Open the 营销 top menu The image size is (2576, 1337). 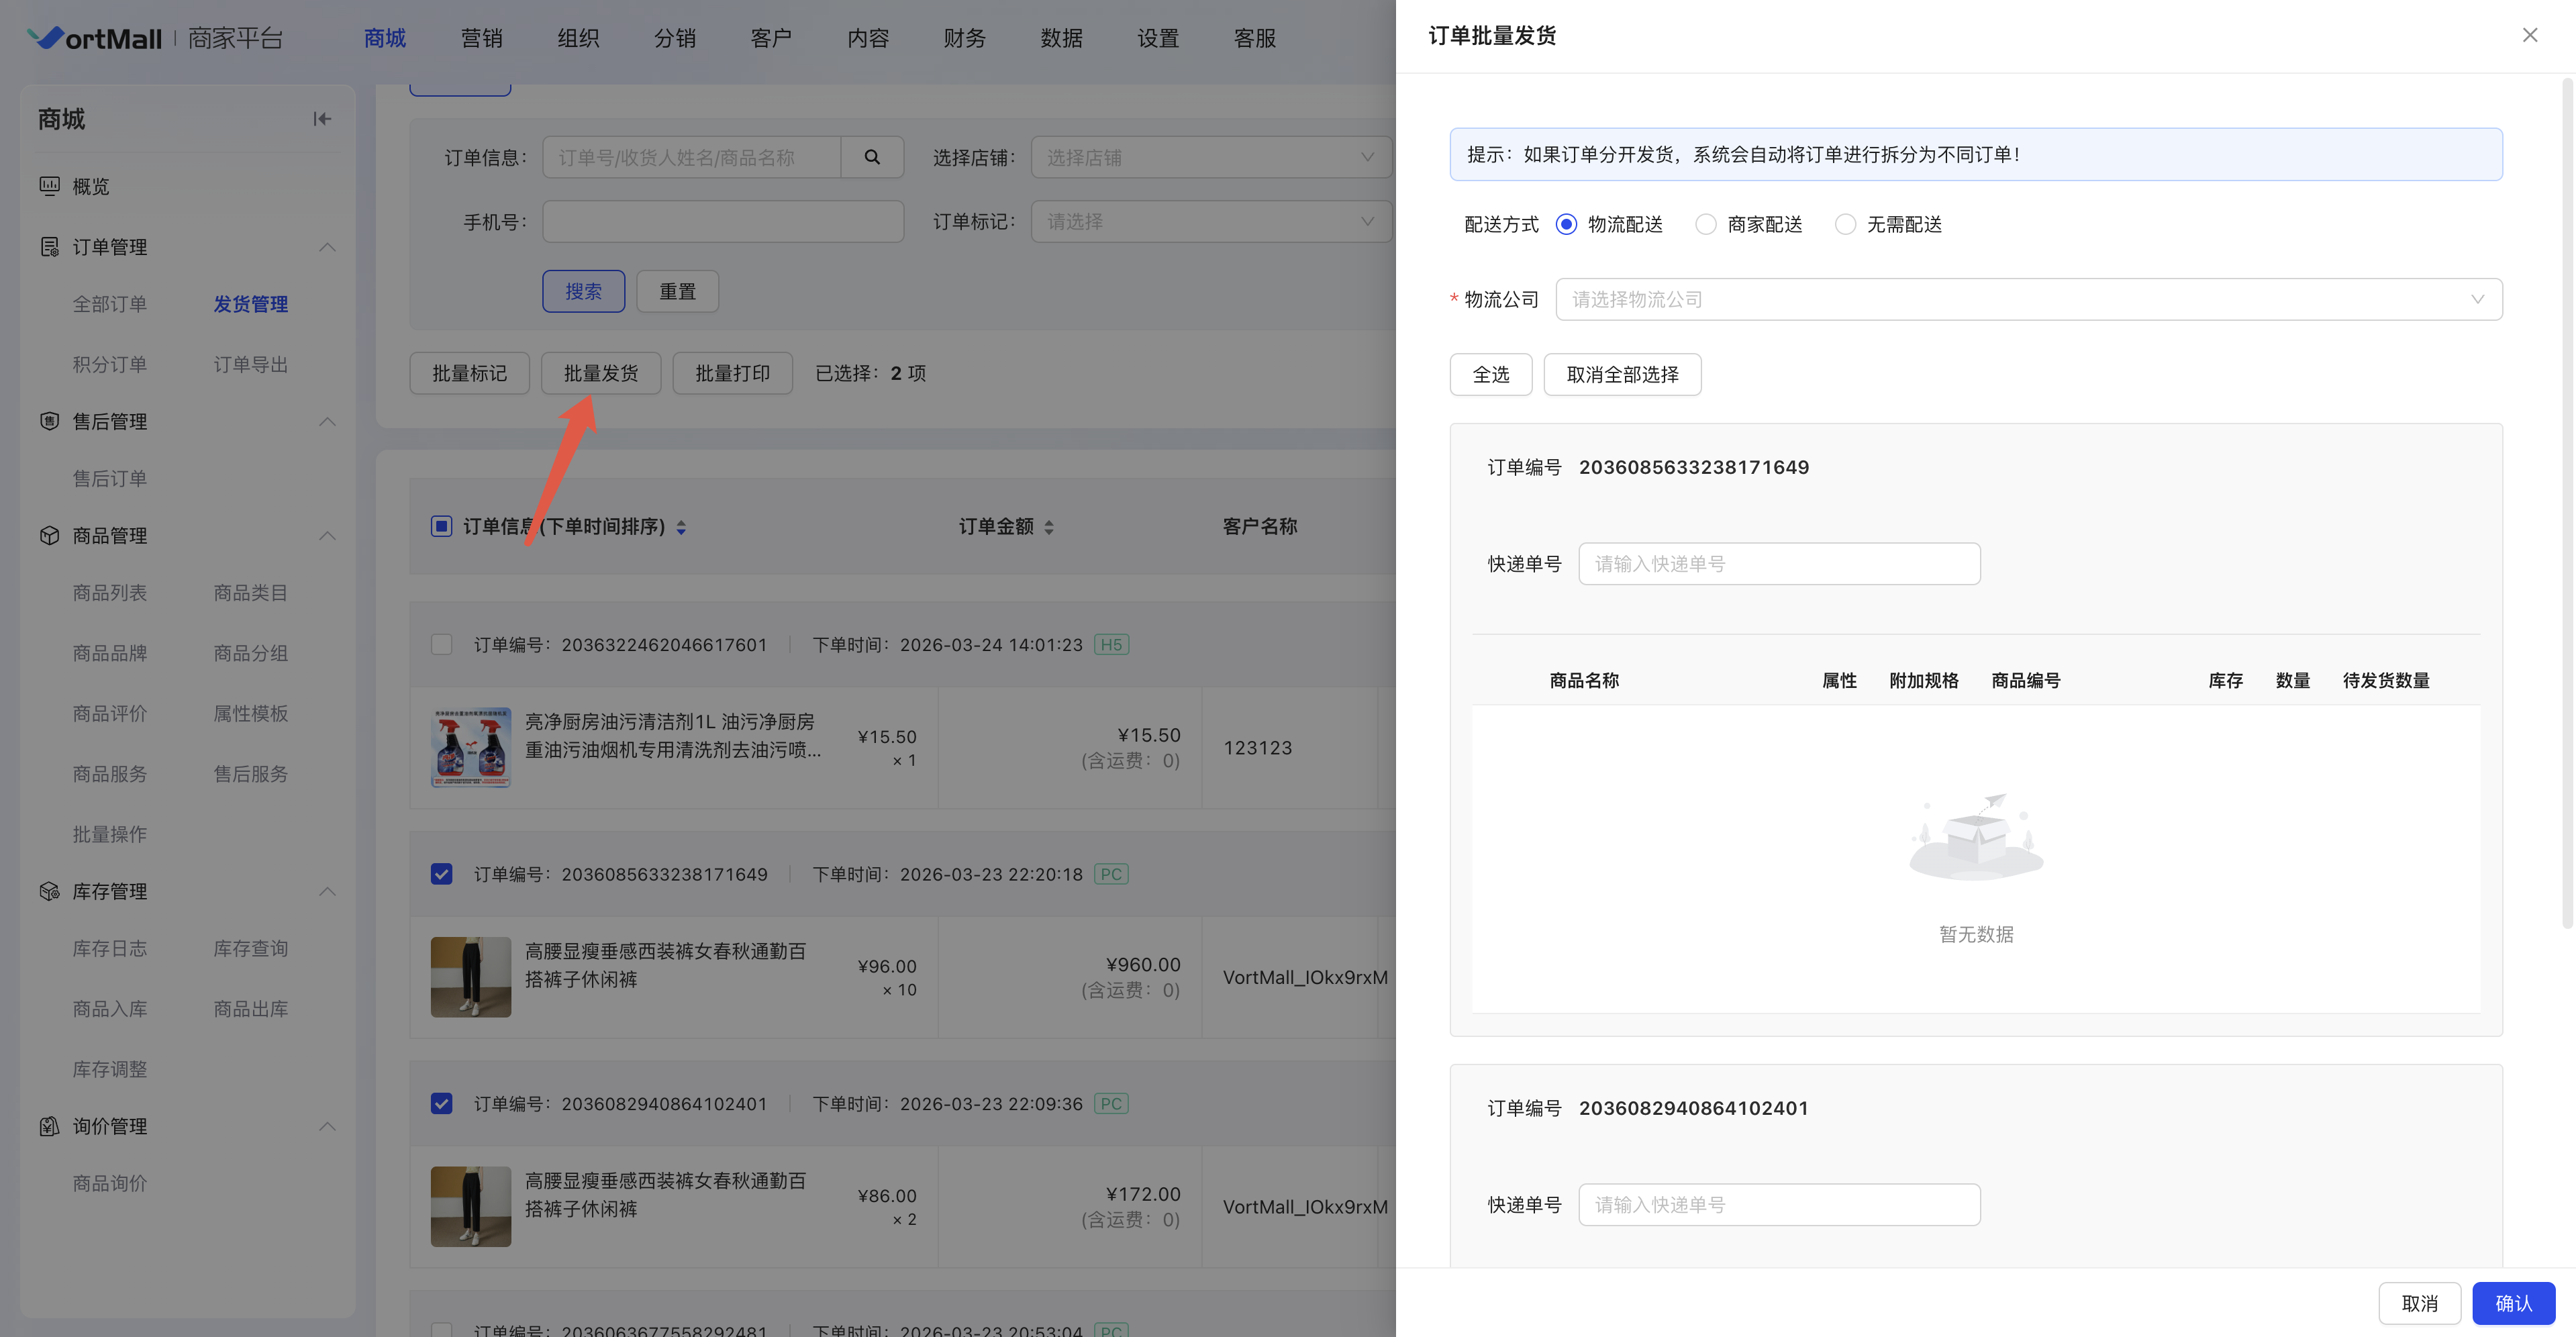point(481,38)
